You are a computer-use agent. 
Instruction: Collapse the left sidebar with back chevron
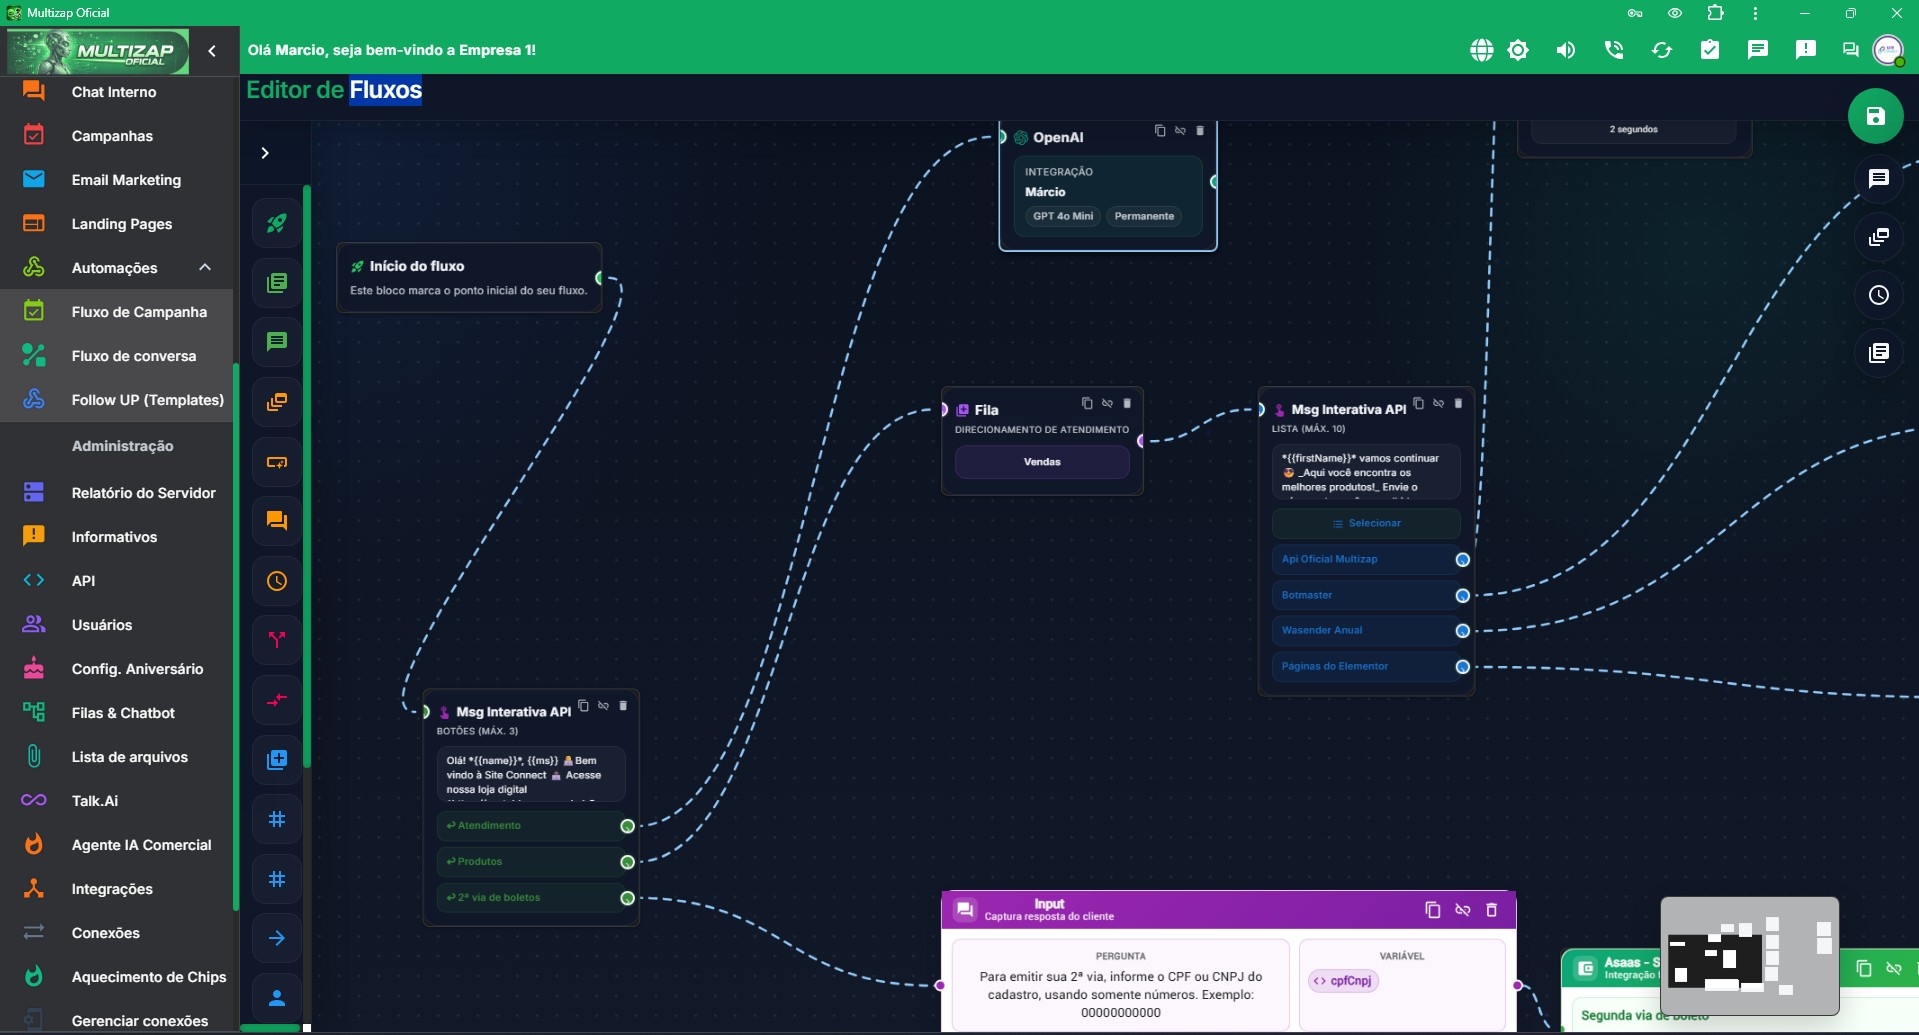pos(212,50)
